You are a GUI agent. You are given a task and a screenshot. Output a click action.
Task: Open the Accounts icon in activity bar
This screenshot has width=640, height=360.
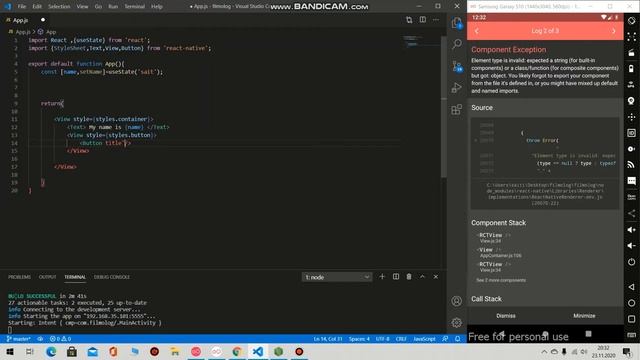click(x=456, y=301)
